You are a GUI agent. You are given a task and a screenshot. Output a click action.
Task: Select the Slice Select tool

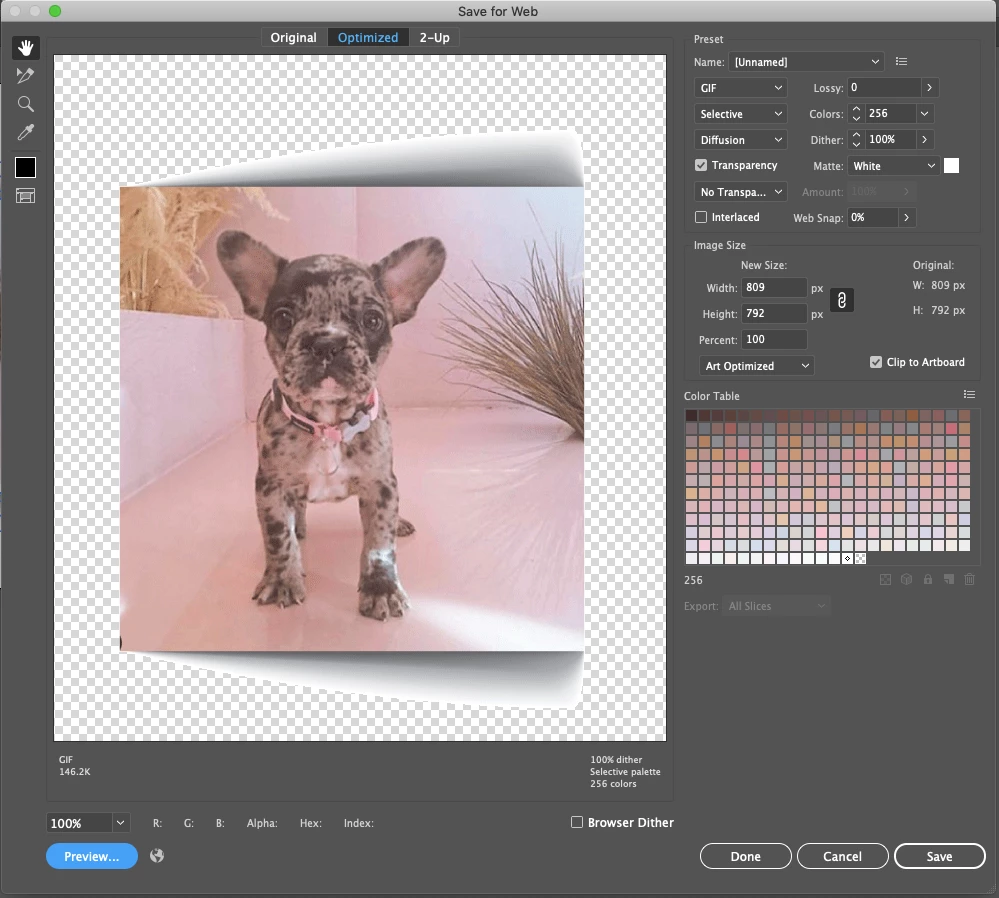coord(25,76)
